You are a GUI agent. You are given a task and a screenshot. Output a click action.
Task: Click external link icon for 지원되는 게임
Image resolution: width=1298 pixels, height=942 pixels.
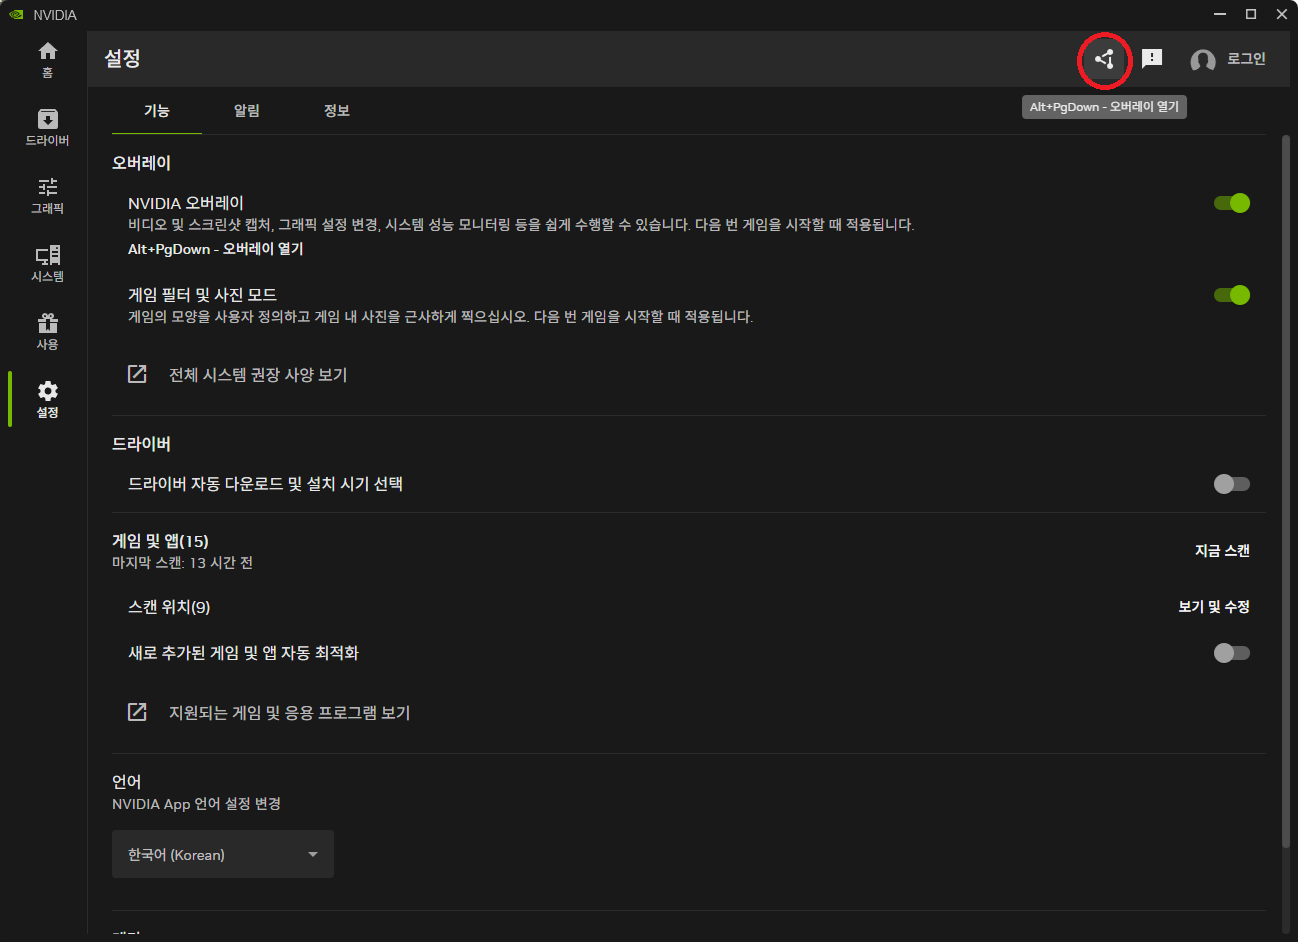137,712
